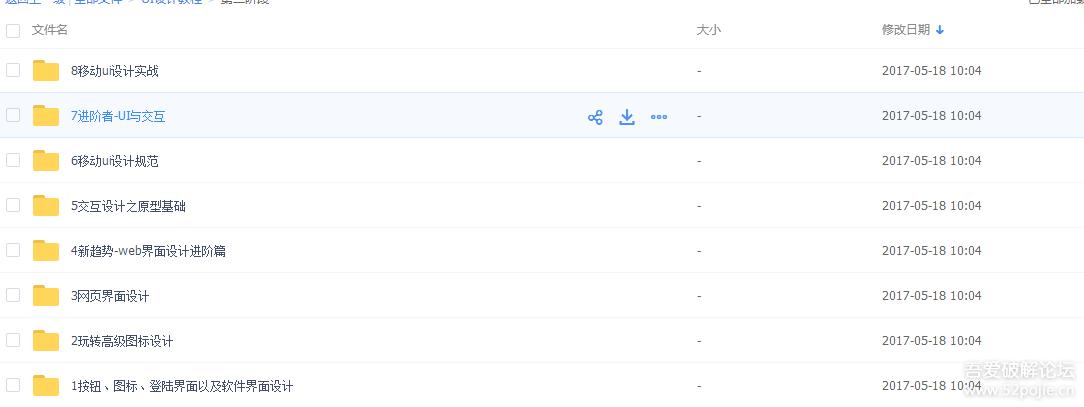The width and height of the screenshot is (1084, 407).
Task: Download the 7进阶者-UI与交互 folder
Action: click(627, 117)
